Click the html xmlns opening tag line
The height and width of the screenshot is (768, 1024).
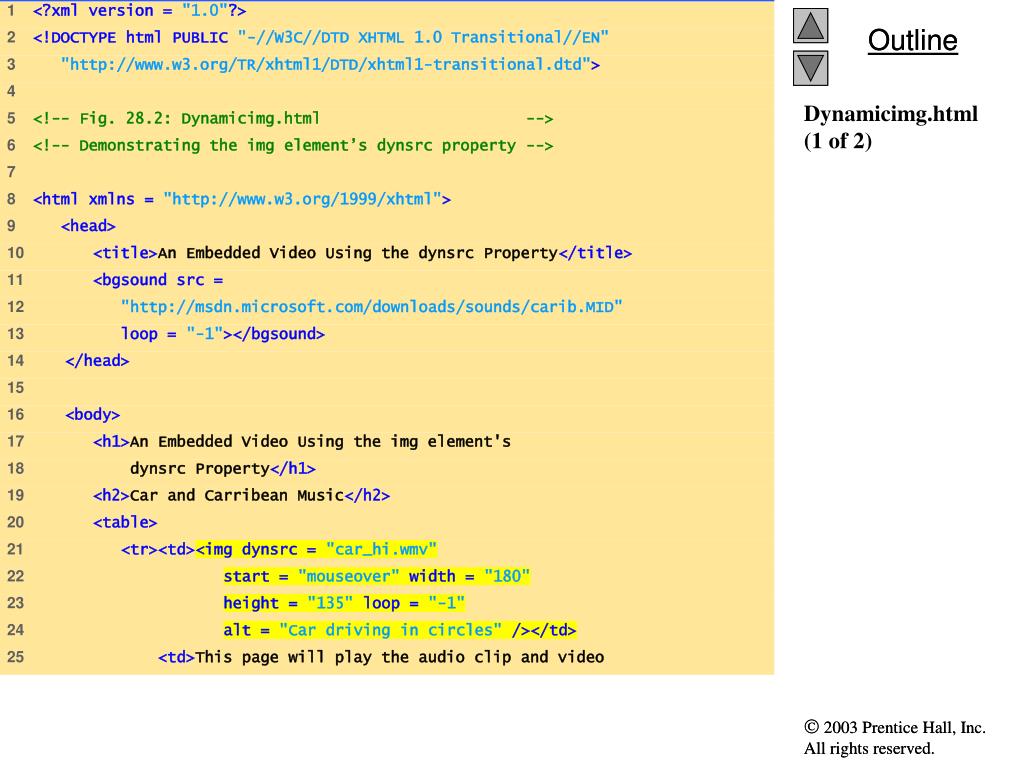pyautogui.click(x=242, y=199)
